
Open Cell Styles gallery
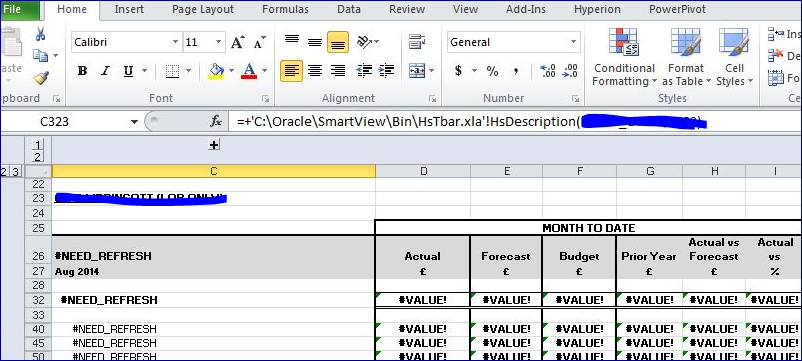pos(734,57)
